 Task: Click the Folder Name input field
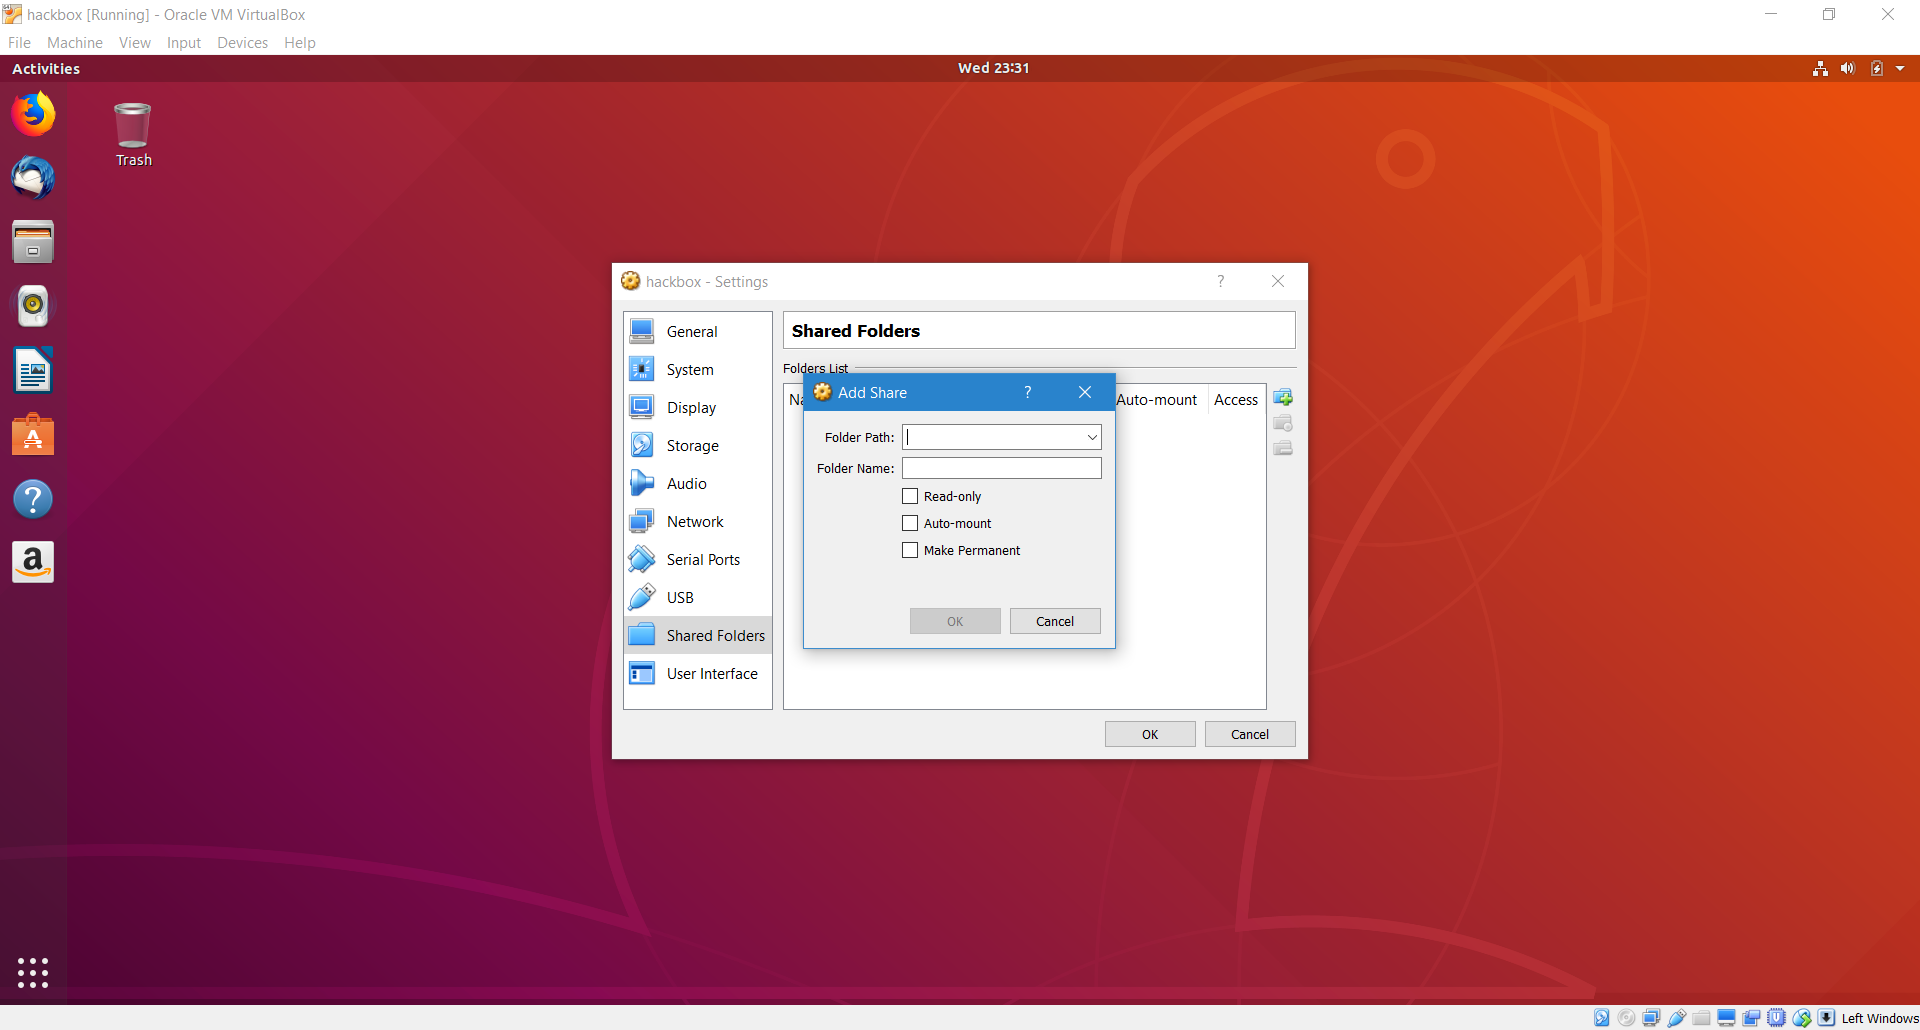point(1002,468)
